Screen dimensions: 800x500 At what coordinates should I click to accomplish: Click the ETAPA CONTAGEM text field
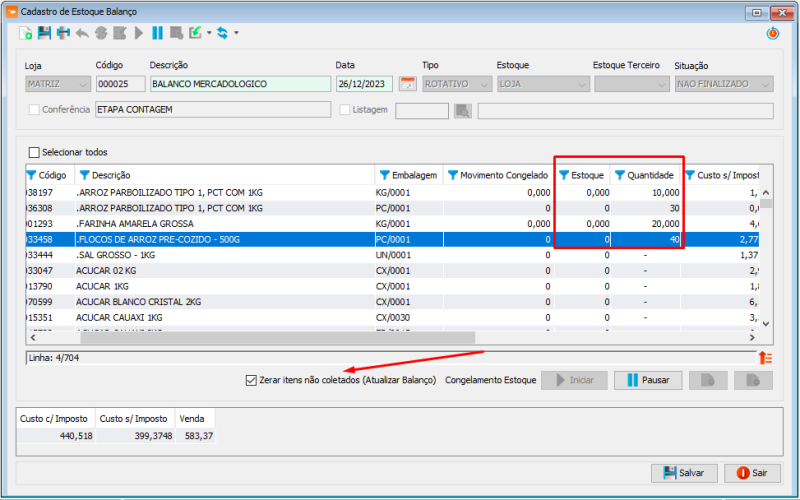(213, 110)
